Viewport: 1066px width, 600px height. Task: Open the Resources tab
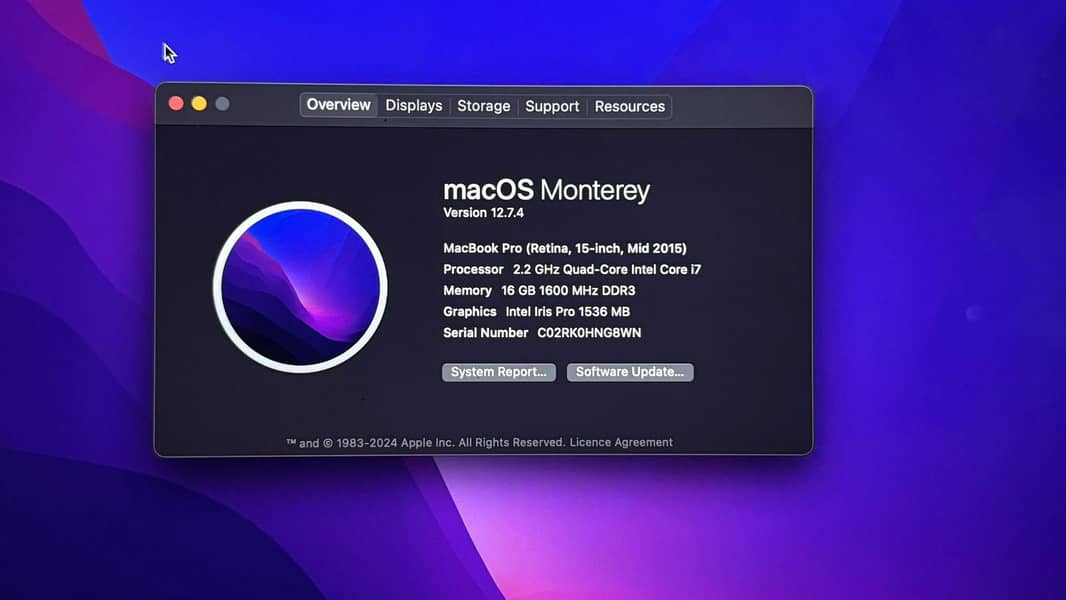pos(630,107)
